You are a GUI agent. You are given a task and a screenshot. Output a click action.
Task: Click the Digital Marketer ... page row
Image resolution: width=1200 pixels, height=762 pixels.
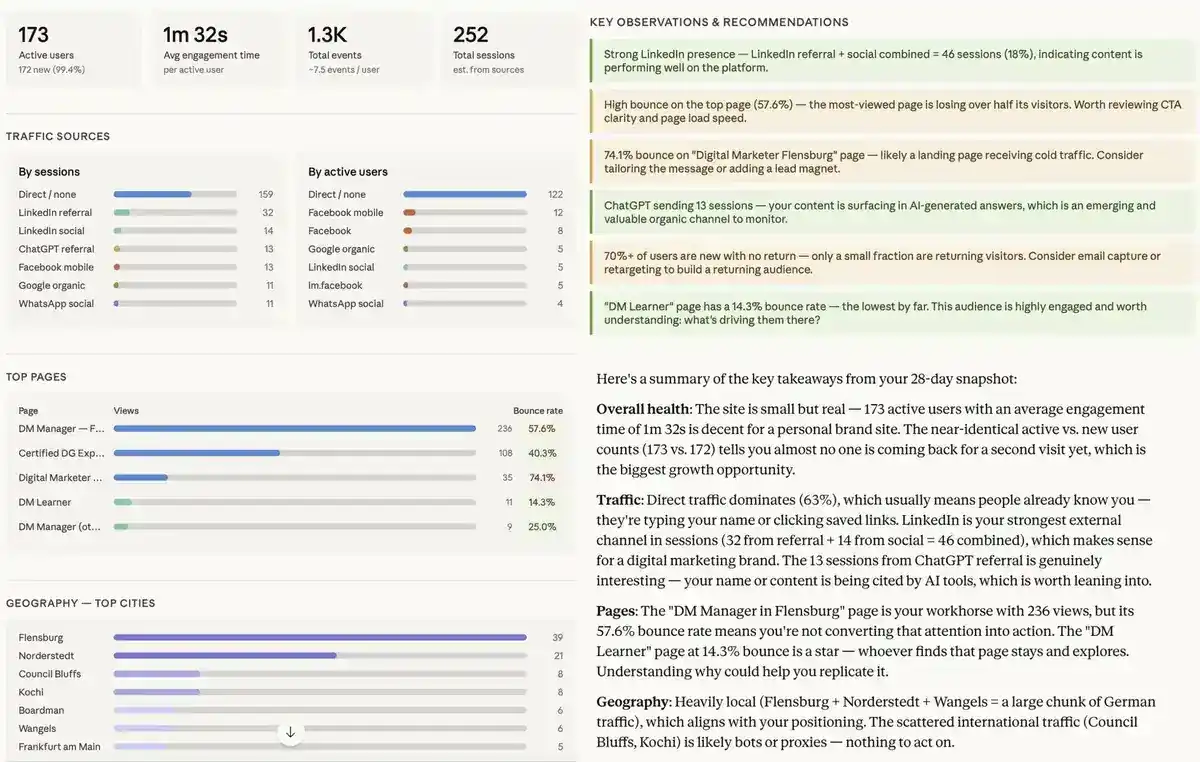pyautogui.click(x=291, y=478)
